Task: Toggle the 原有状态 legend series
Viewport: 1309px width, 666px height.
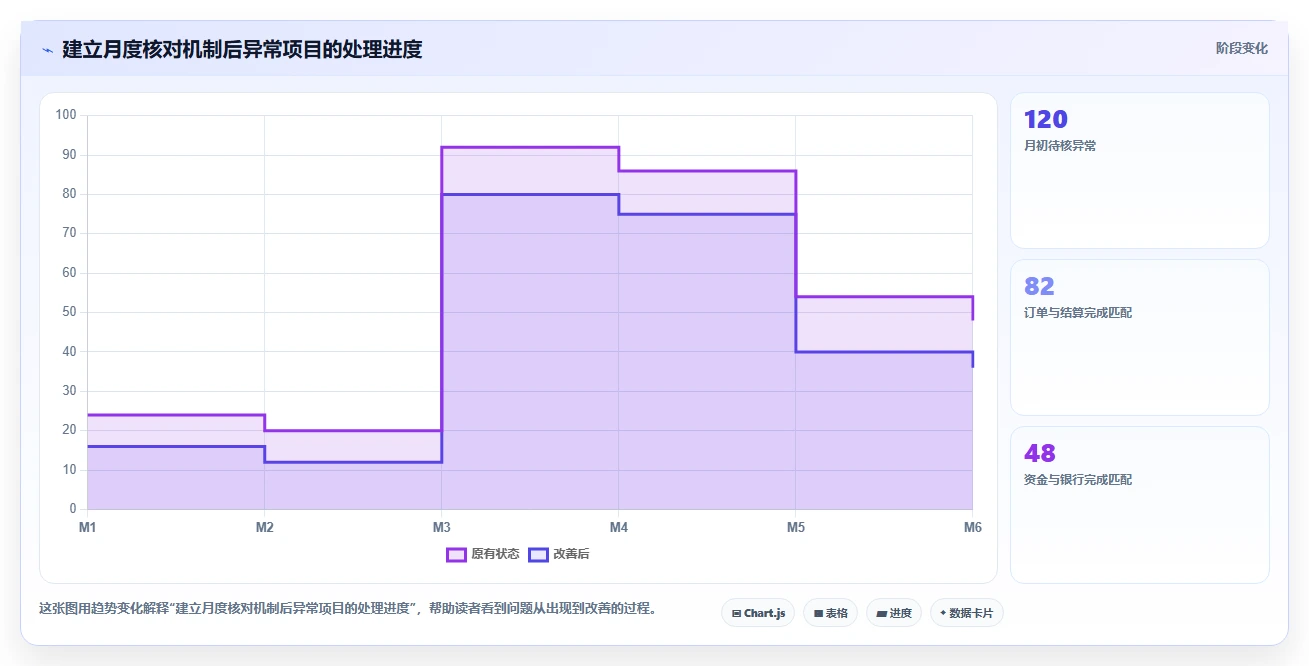Action: tap(483, 554)
